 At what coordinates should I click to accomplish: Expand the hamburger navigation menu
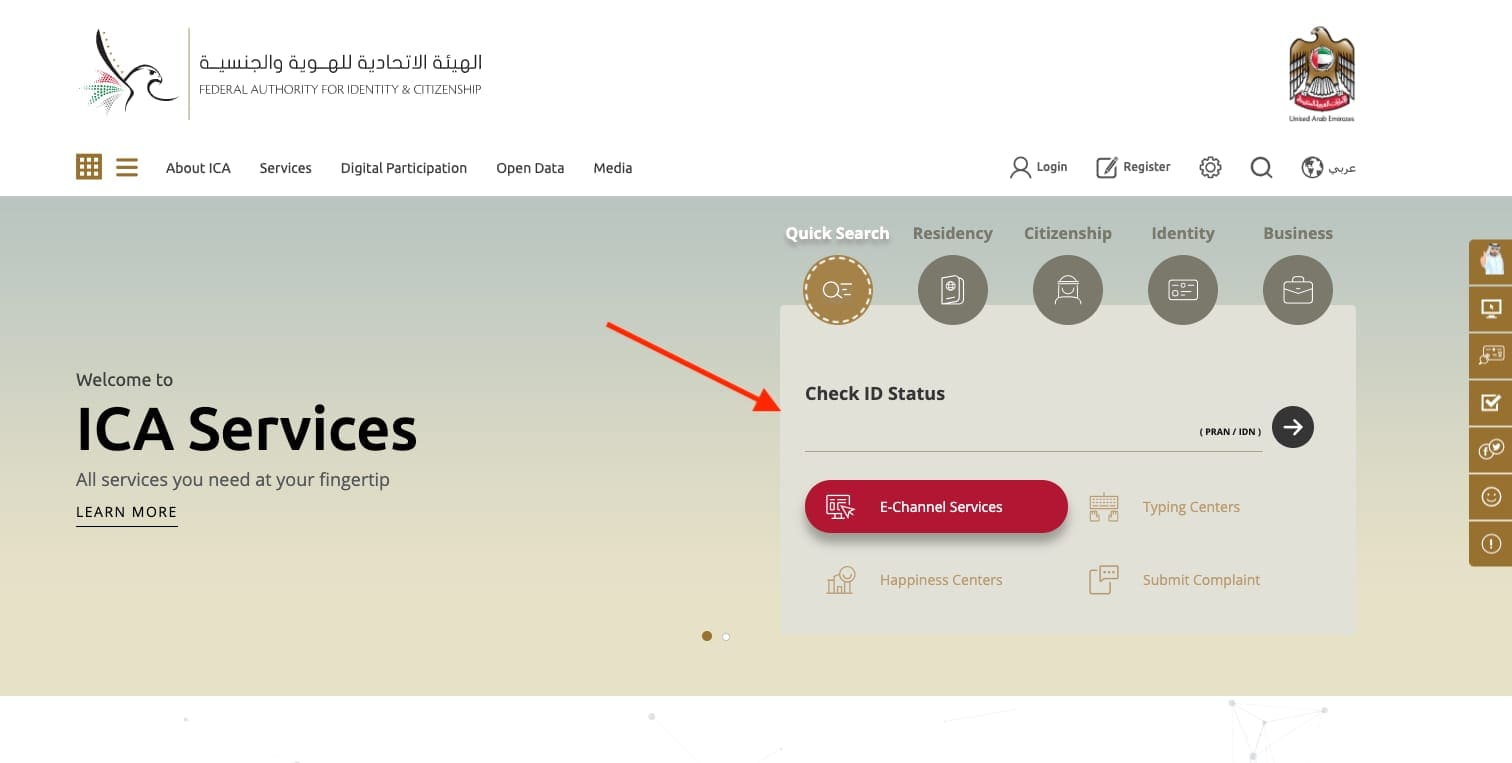click(x=126, y=167)
